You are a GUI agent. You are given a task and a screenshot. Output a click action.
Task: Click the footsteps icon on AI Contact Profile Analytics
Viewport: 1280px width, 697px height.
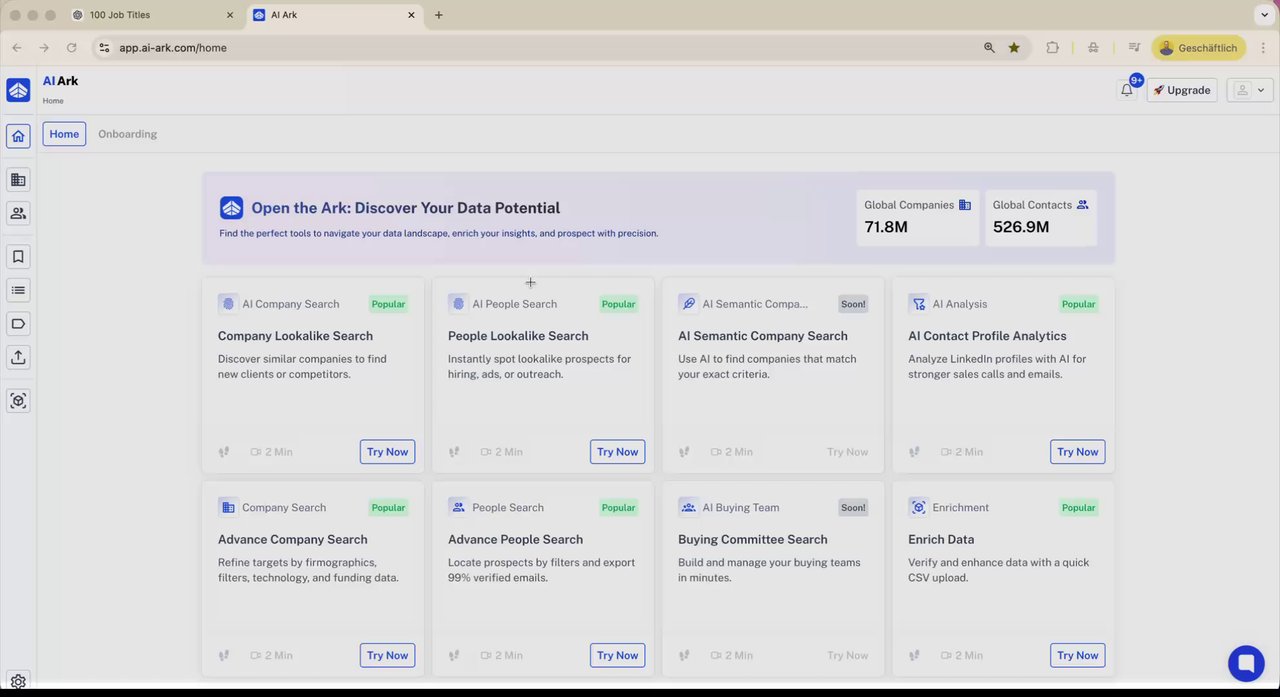[914, 452]
